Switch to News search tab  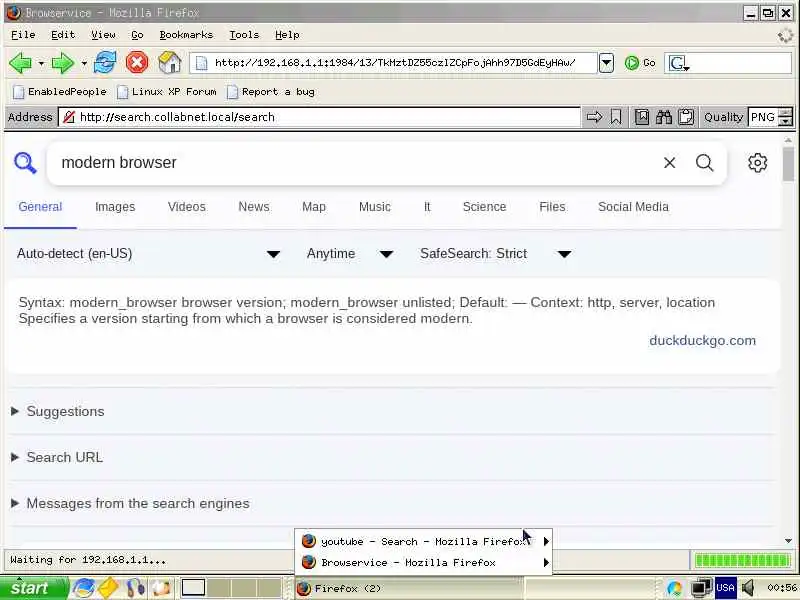254,207
